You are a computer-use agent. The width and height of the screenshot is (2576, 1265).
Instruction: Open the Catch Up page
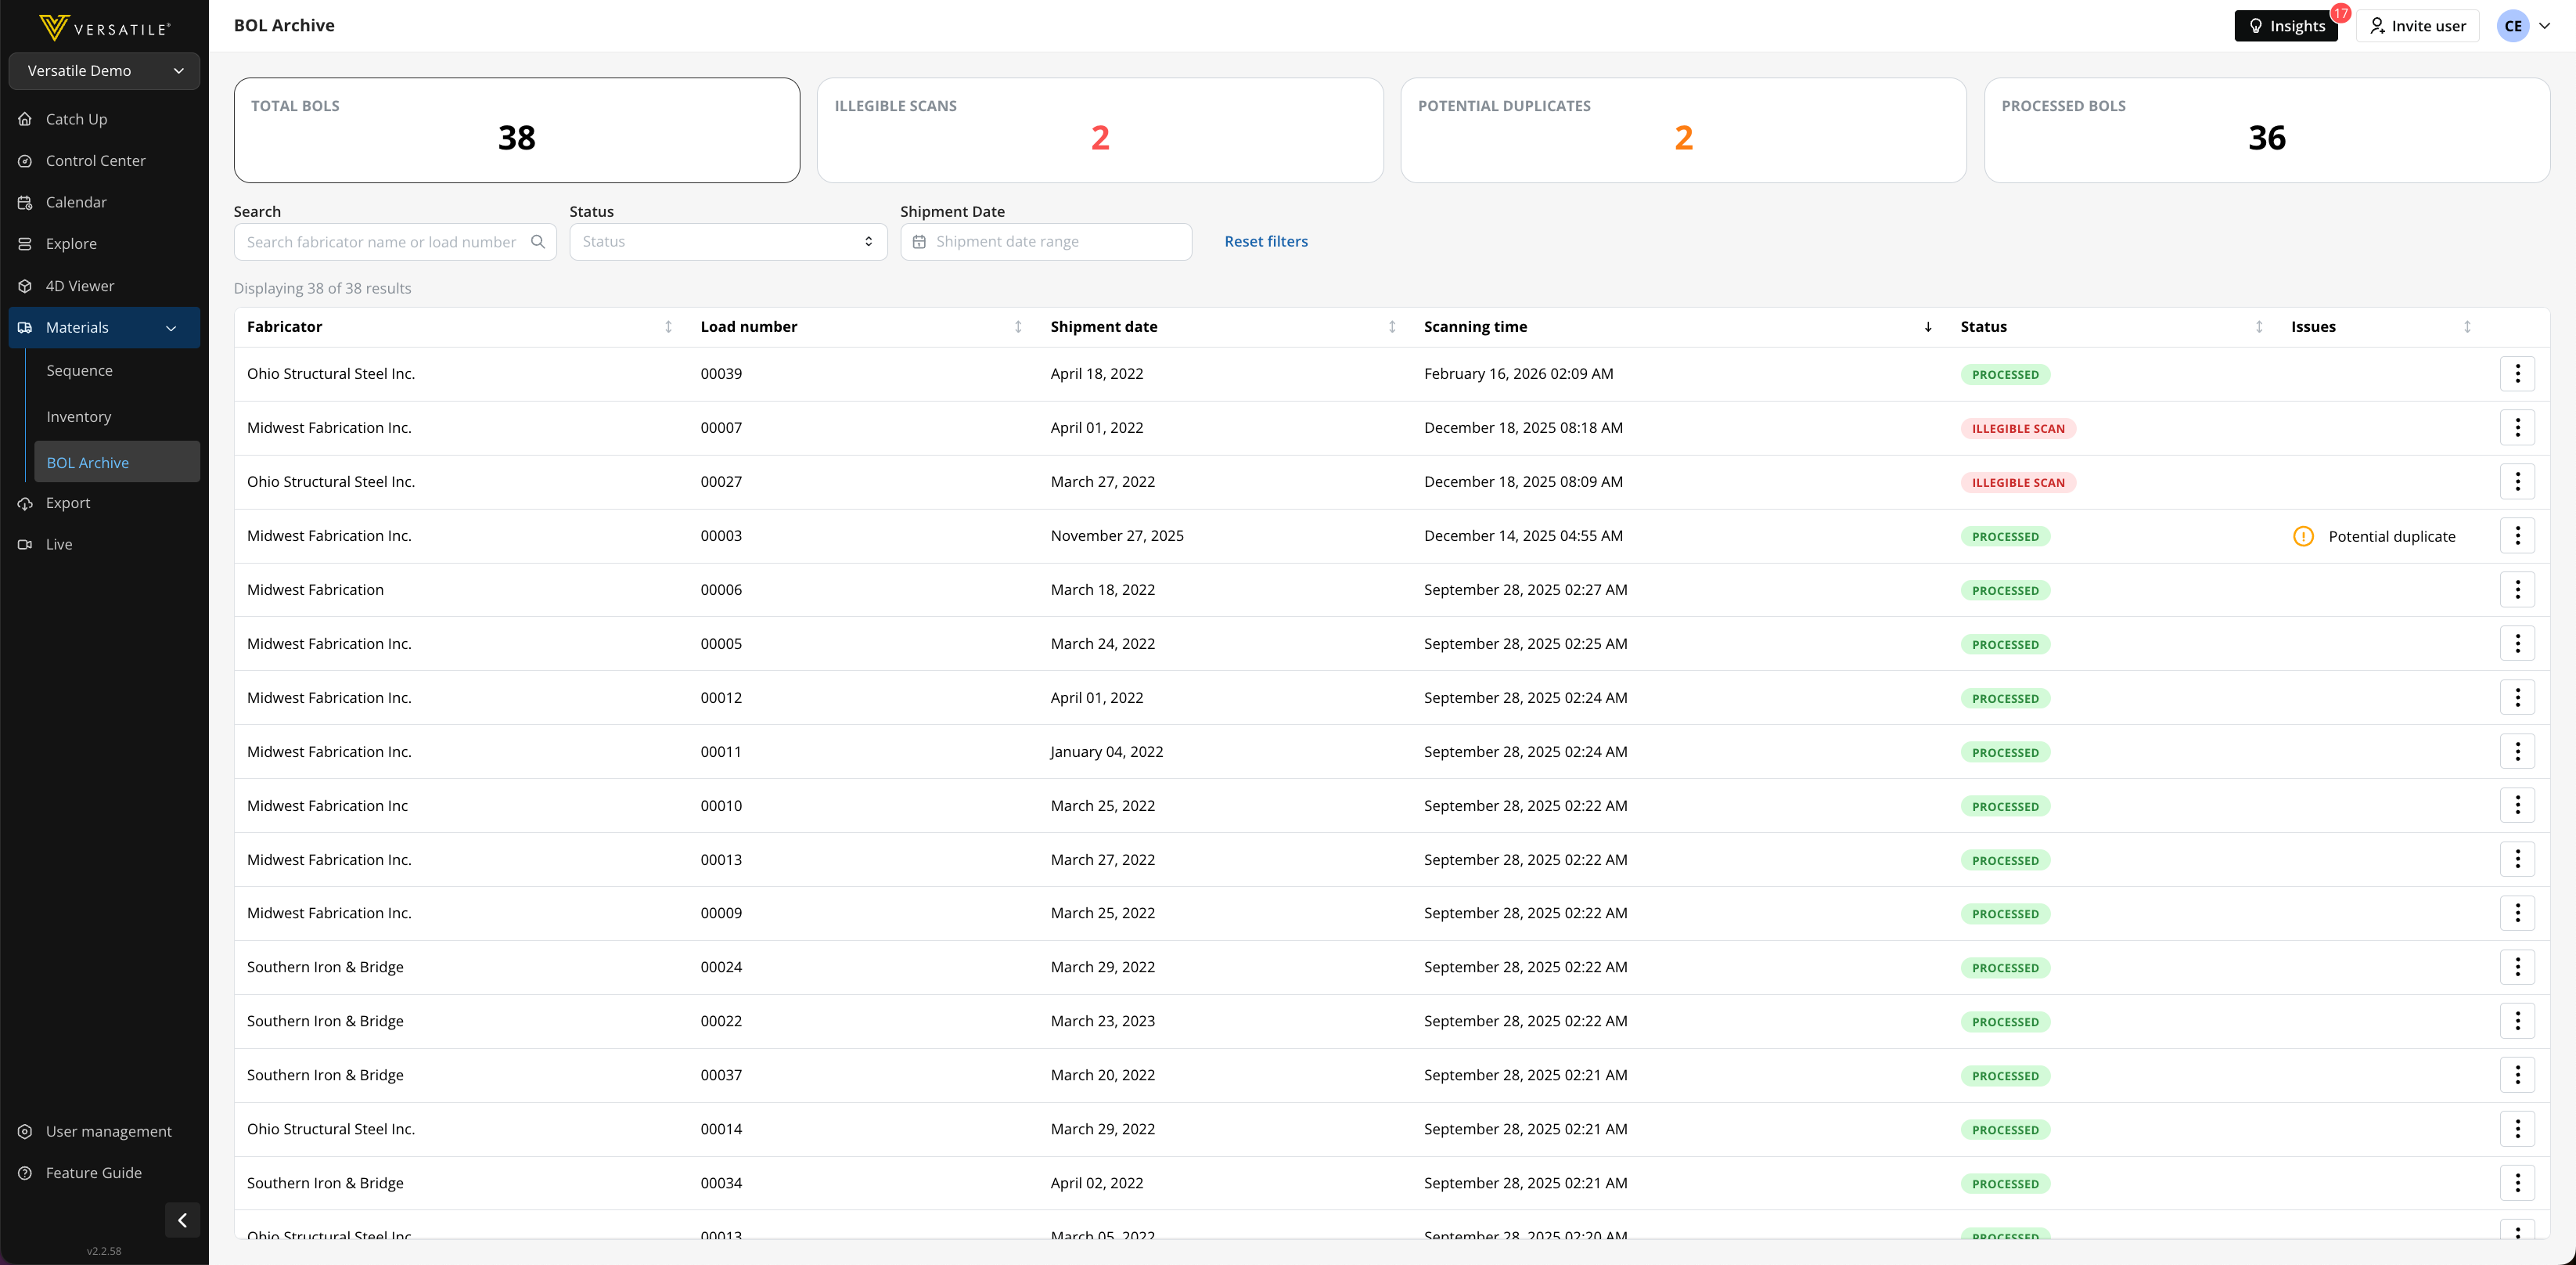point(104,119)
